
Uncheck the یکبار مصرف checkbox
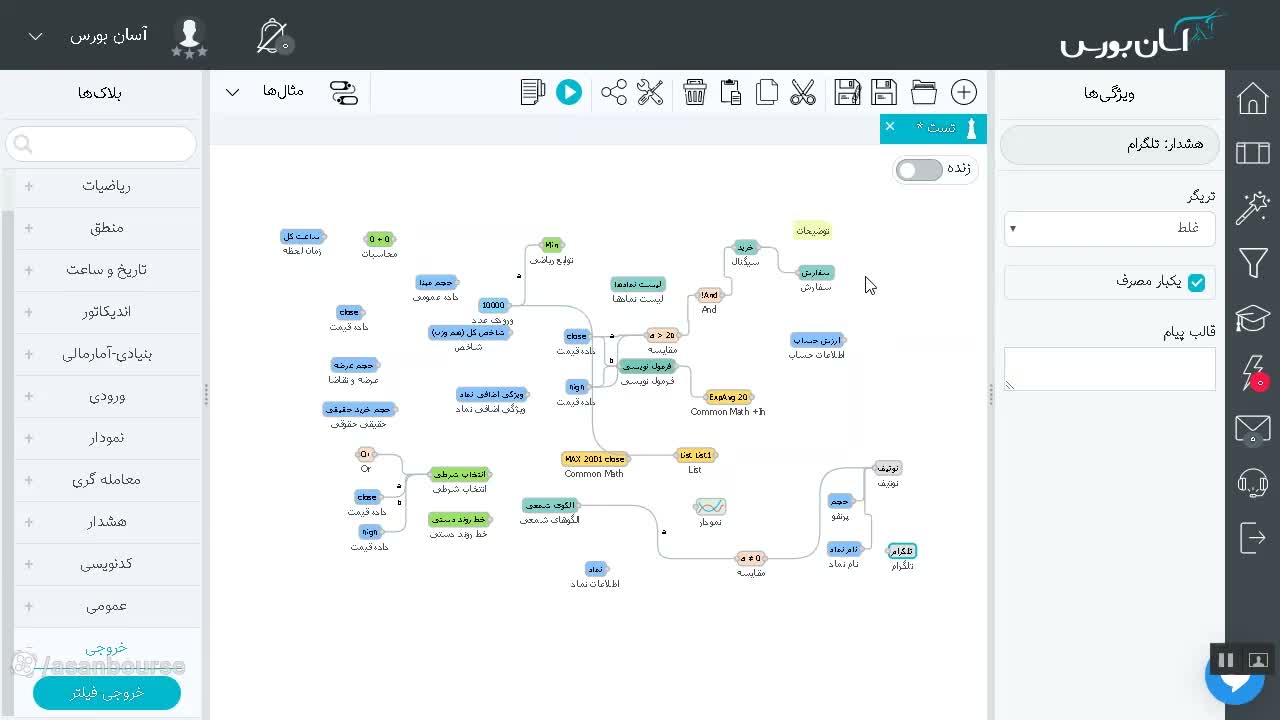(x=1196, y=282)
